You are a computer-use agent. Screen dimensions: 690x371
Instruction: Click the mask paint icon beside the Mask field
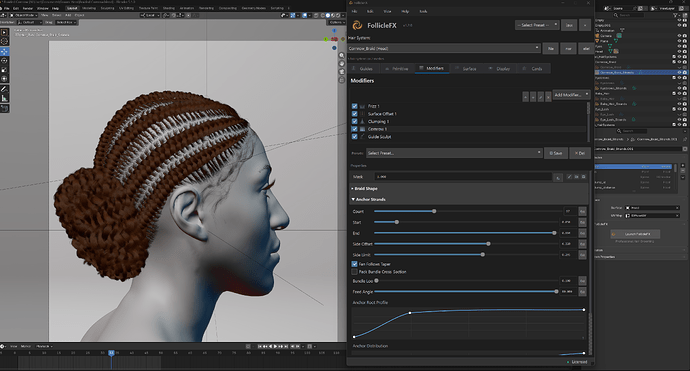pyautogui.click(x=558, y=177)
